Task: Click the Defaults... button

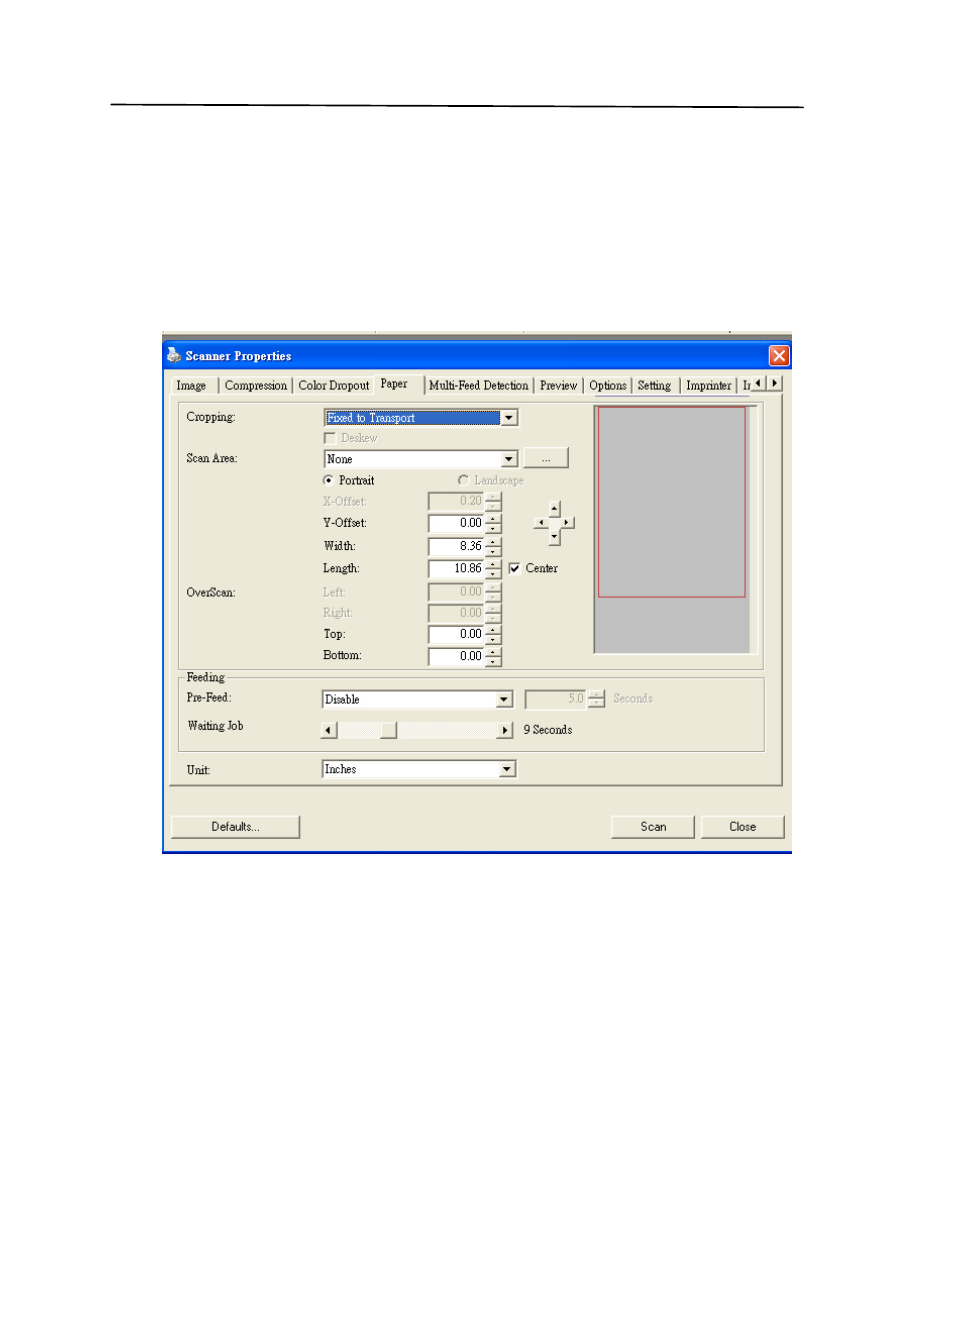Action: pos(236,827)
